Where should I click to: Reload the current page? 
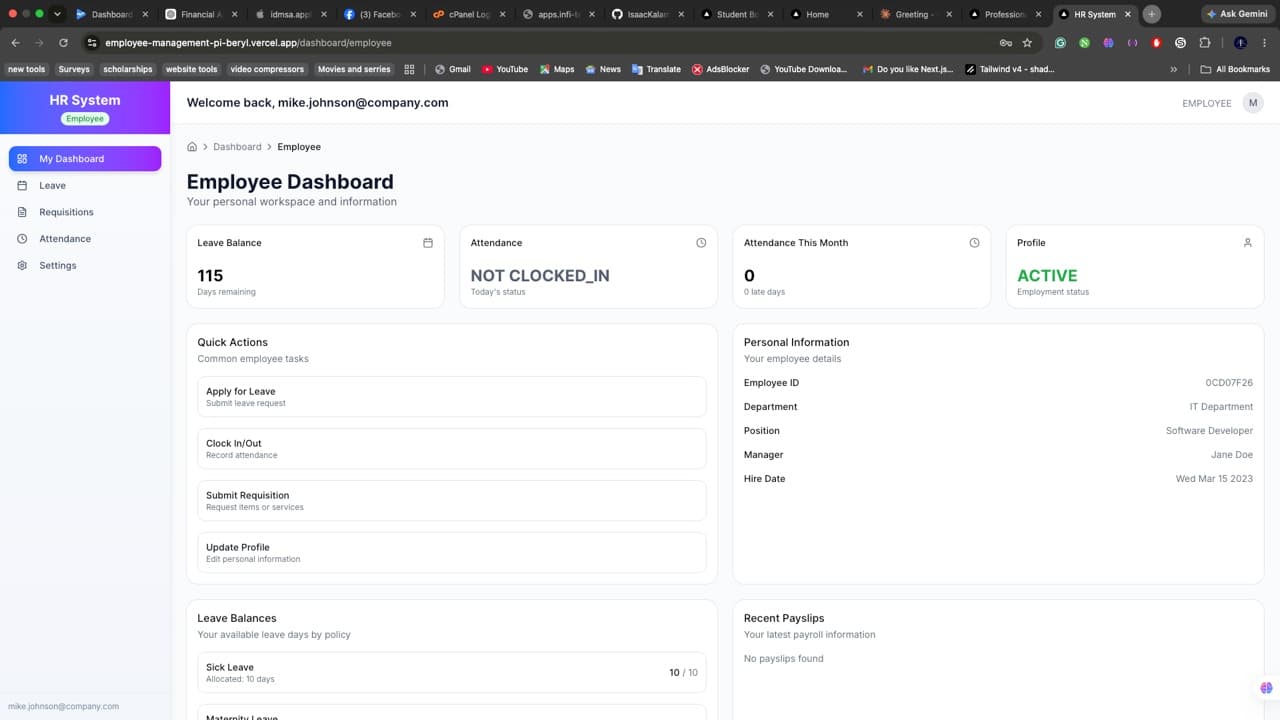[x=63, y=43]
